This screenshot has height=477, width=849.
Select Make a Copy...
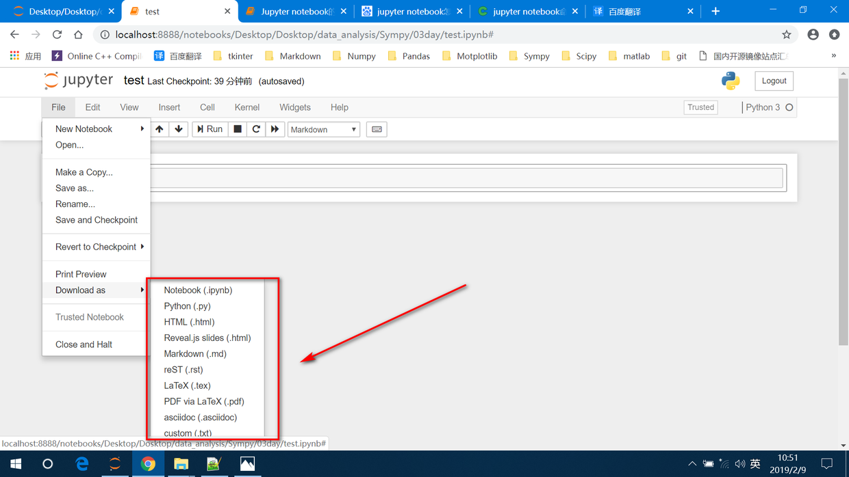96,172
